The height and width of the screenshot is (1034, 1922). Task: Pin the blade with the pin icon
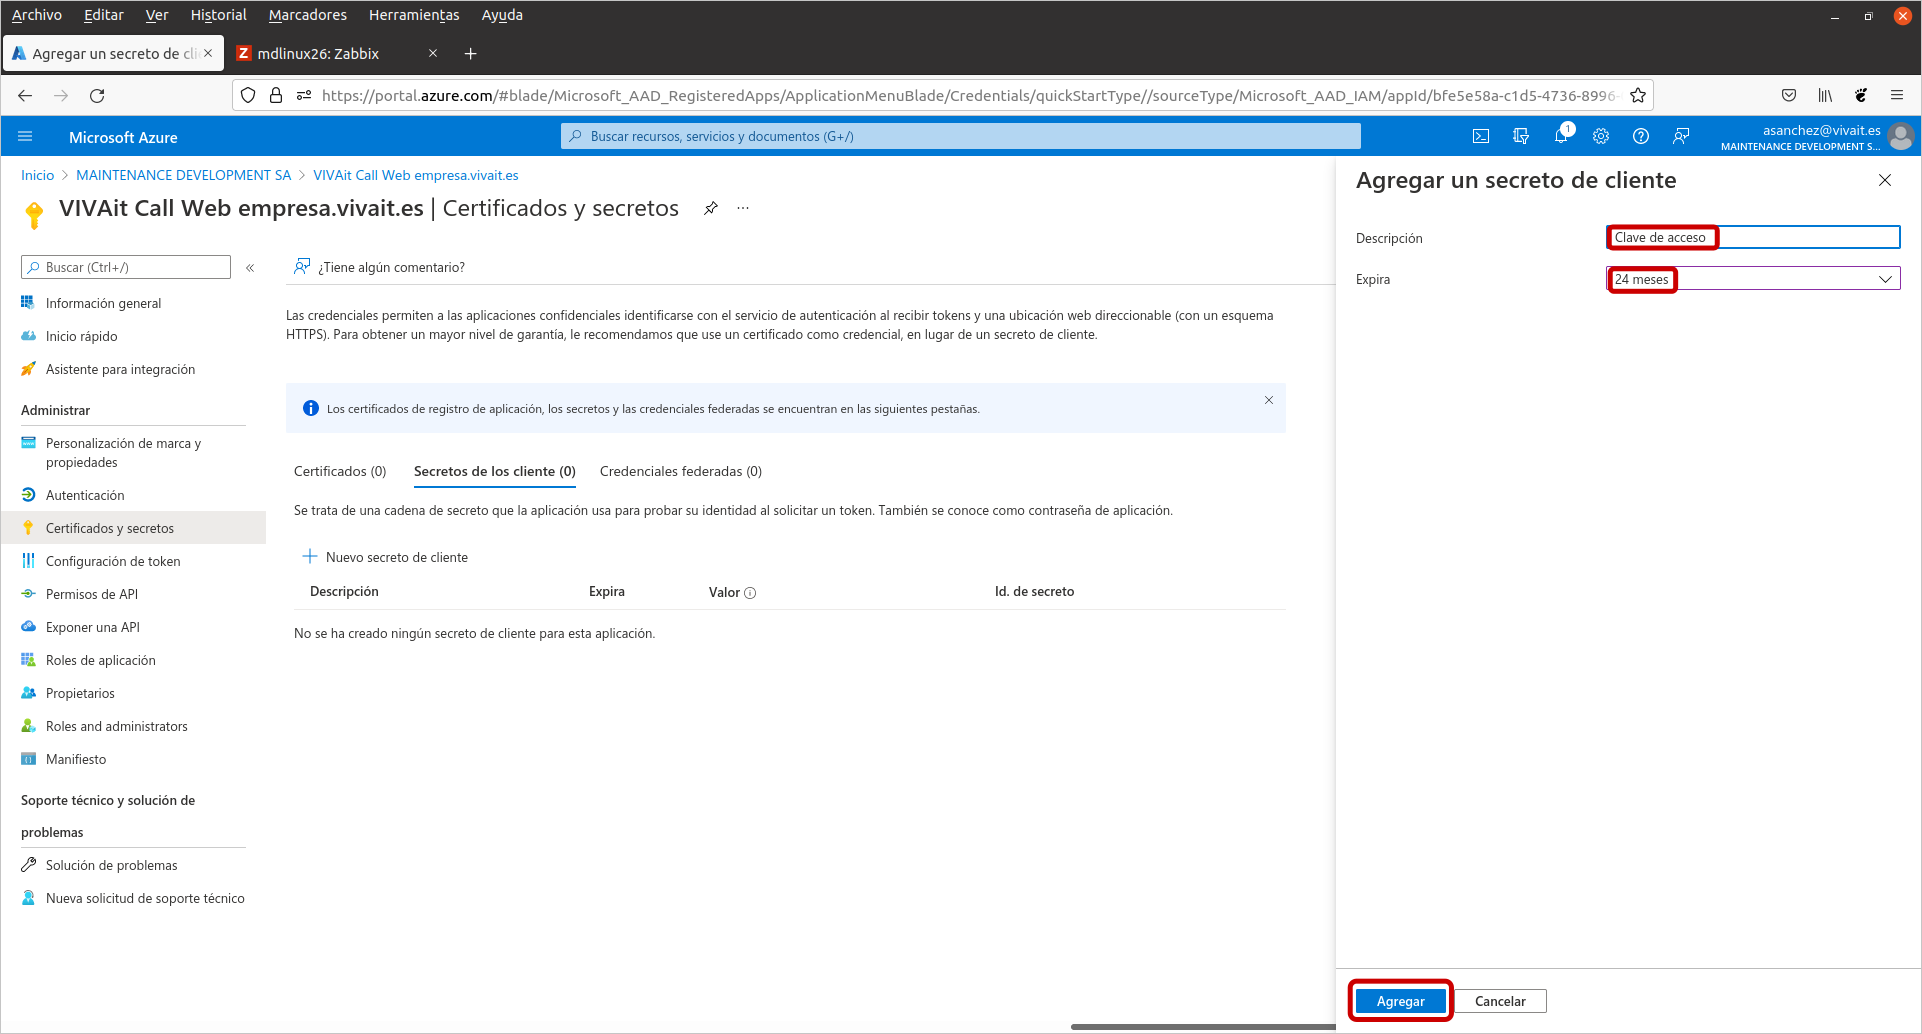711,208
